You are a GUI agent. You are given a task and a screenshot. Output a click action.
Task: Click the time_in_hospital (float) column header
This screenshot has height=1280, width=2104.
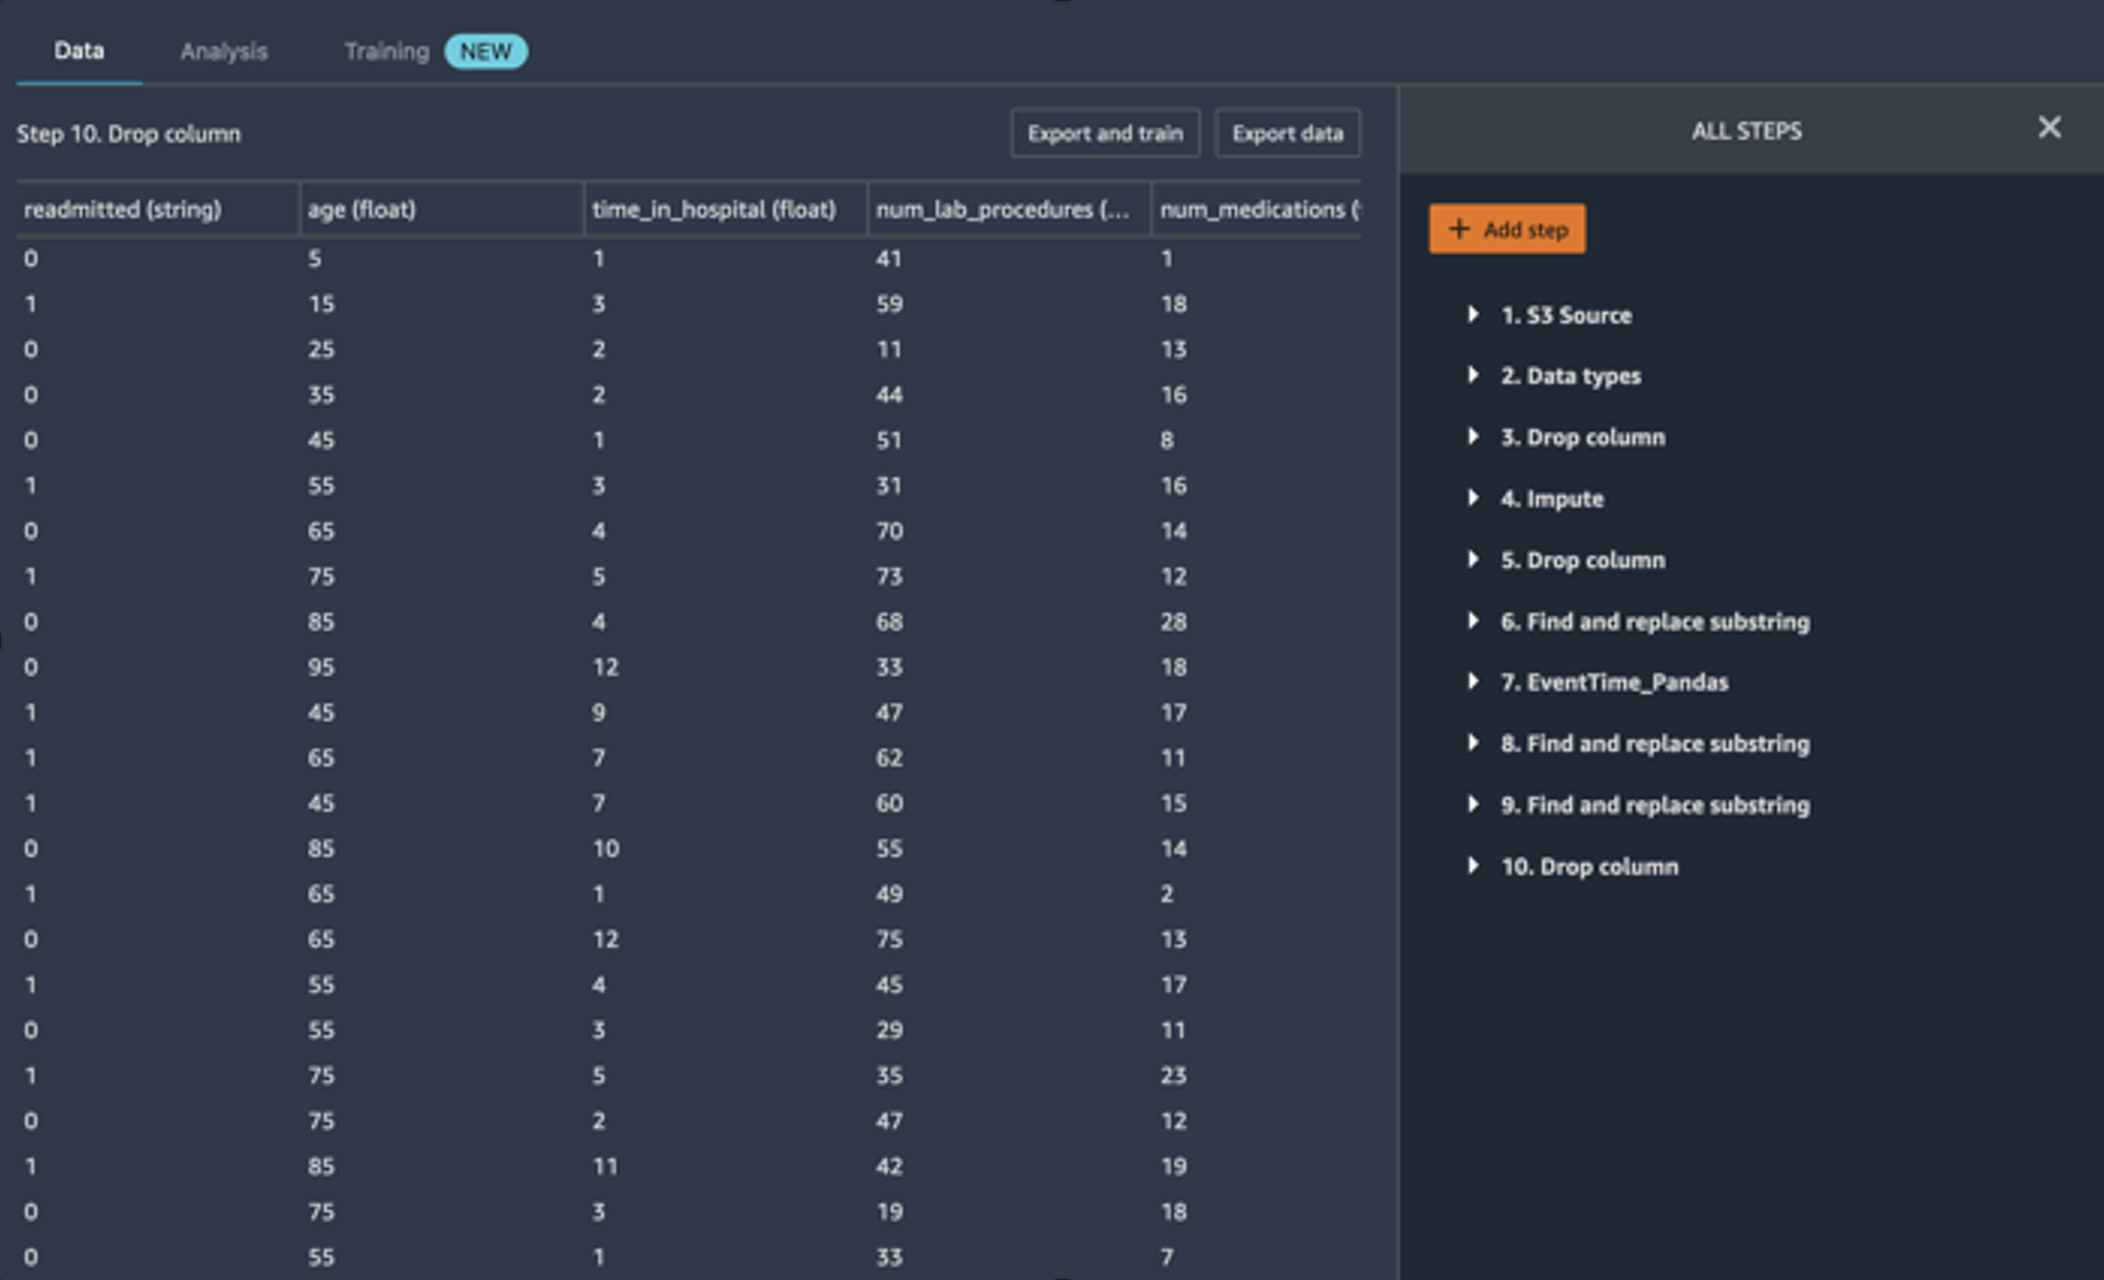click(x=714, y=210)
